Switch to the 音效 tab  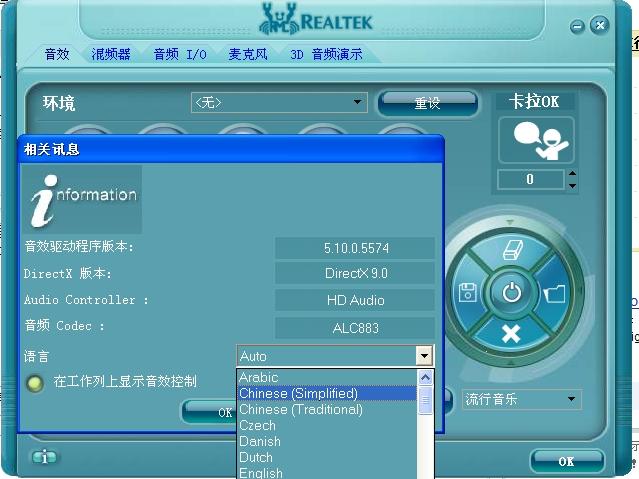(x=57, y=54)
